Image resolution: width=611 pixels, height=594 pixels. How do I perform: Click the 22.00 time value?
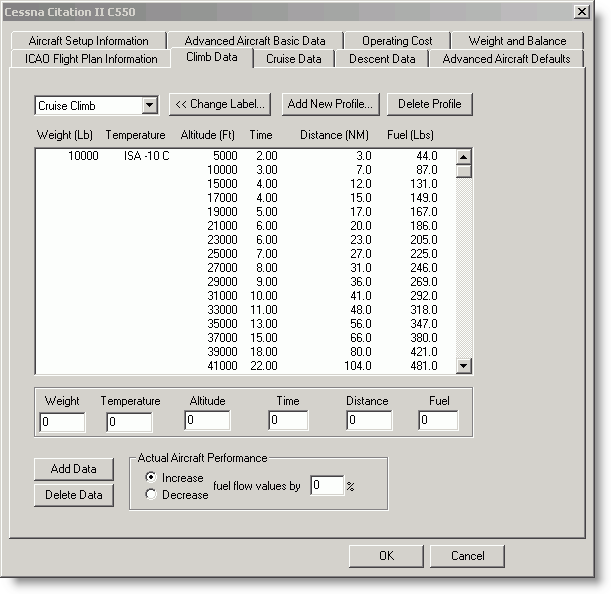click(x=264, y=366)
